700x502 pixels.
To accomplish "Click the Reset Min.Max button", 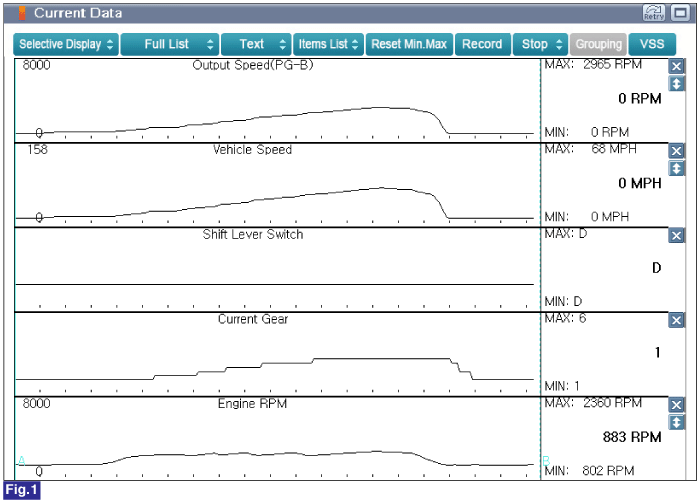I will point(409,44).
